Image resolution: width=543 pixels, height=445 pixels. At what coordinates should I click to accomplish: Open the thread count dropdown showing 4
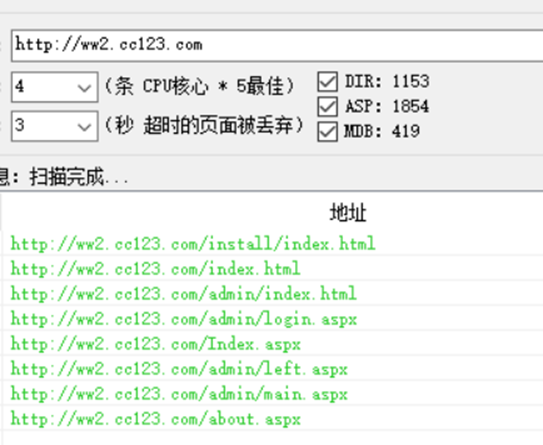point(55,87)
